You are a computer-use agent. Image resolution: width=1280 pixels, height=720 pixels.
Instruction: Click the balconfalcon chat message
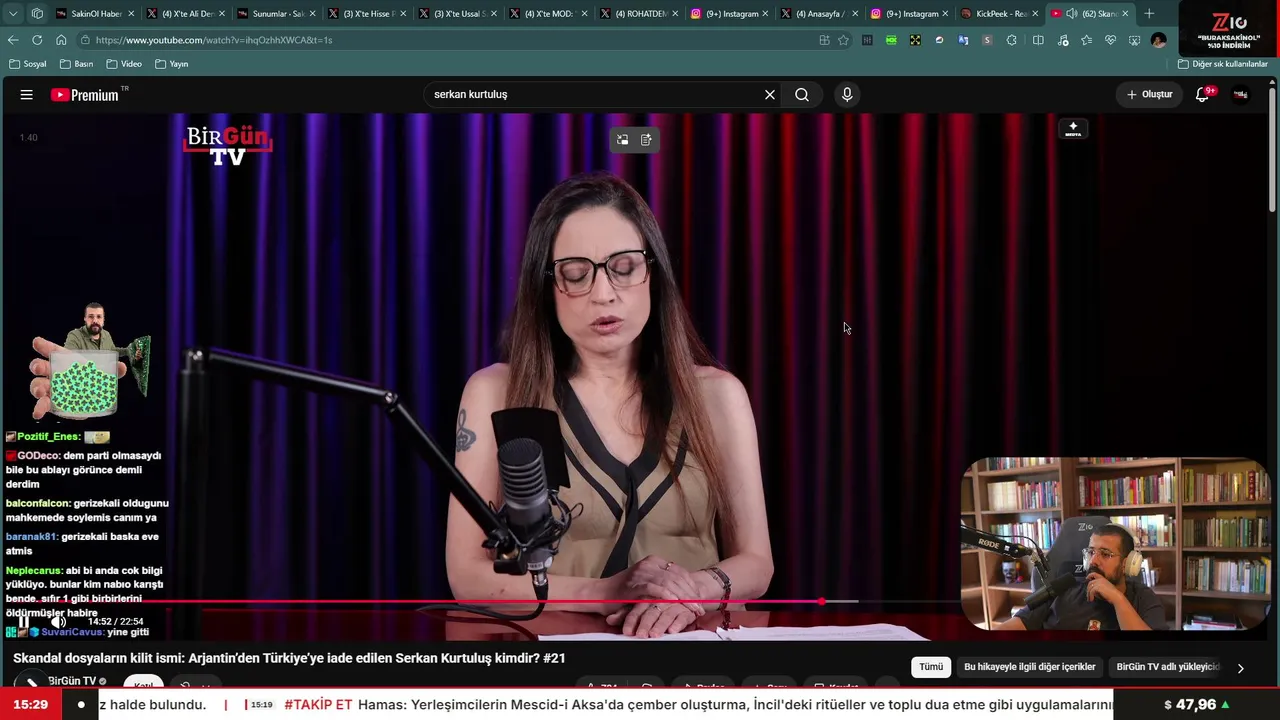[87, 510]
